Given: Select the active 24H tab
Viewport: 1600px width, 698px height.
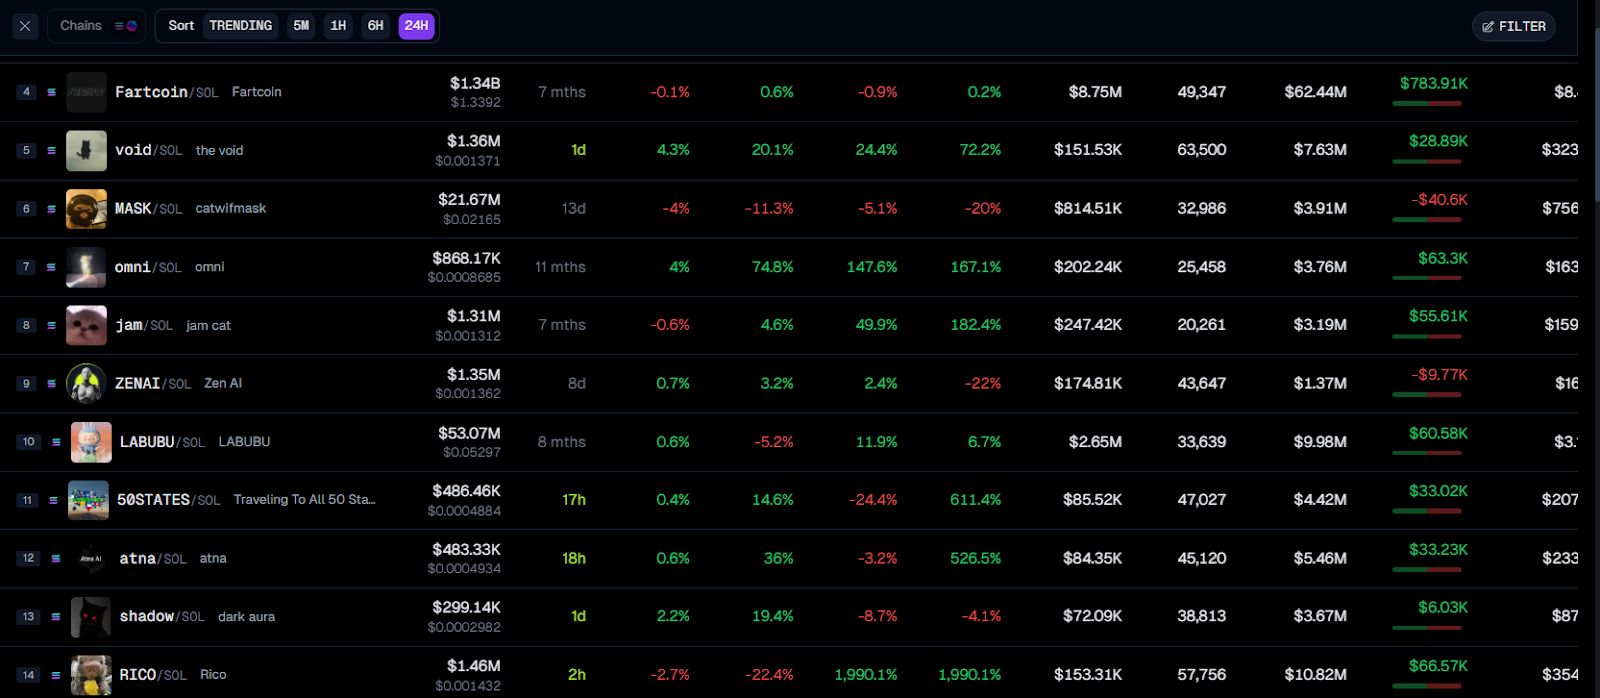Looking at the screenshot, I should tap(416, 26).
